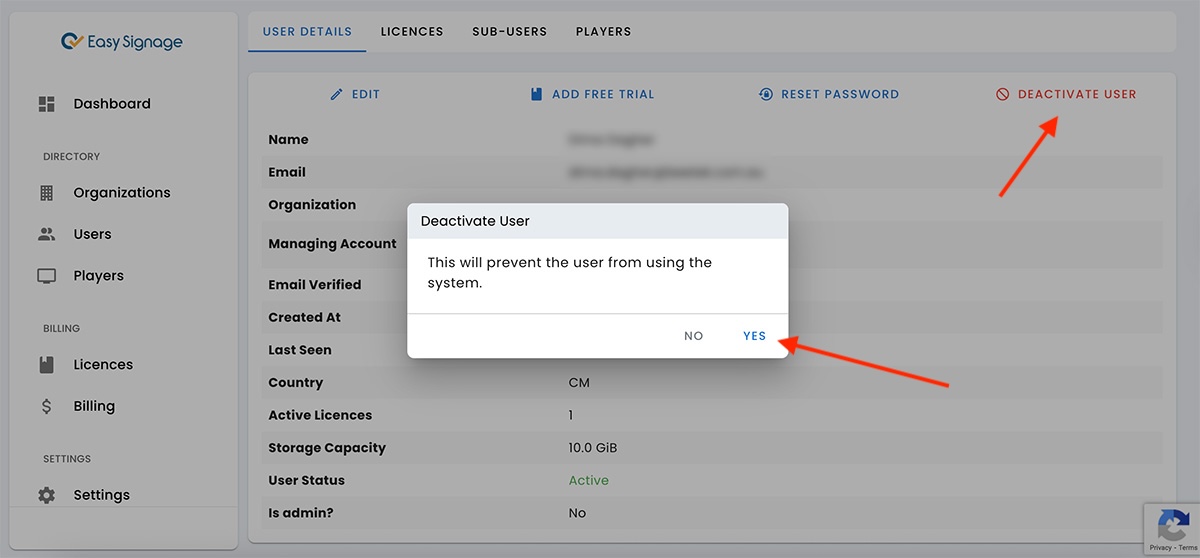Click the Users people icon
Screen dimensions: 1200x558
point(46,234)
